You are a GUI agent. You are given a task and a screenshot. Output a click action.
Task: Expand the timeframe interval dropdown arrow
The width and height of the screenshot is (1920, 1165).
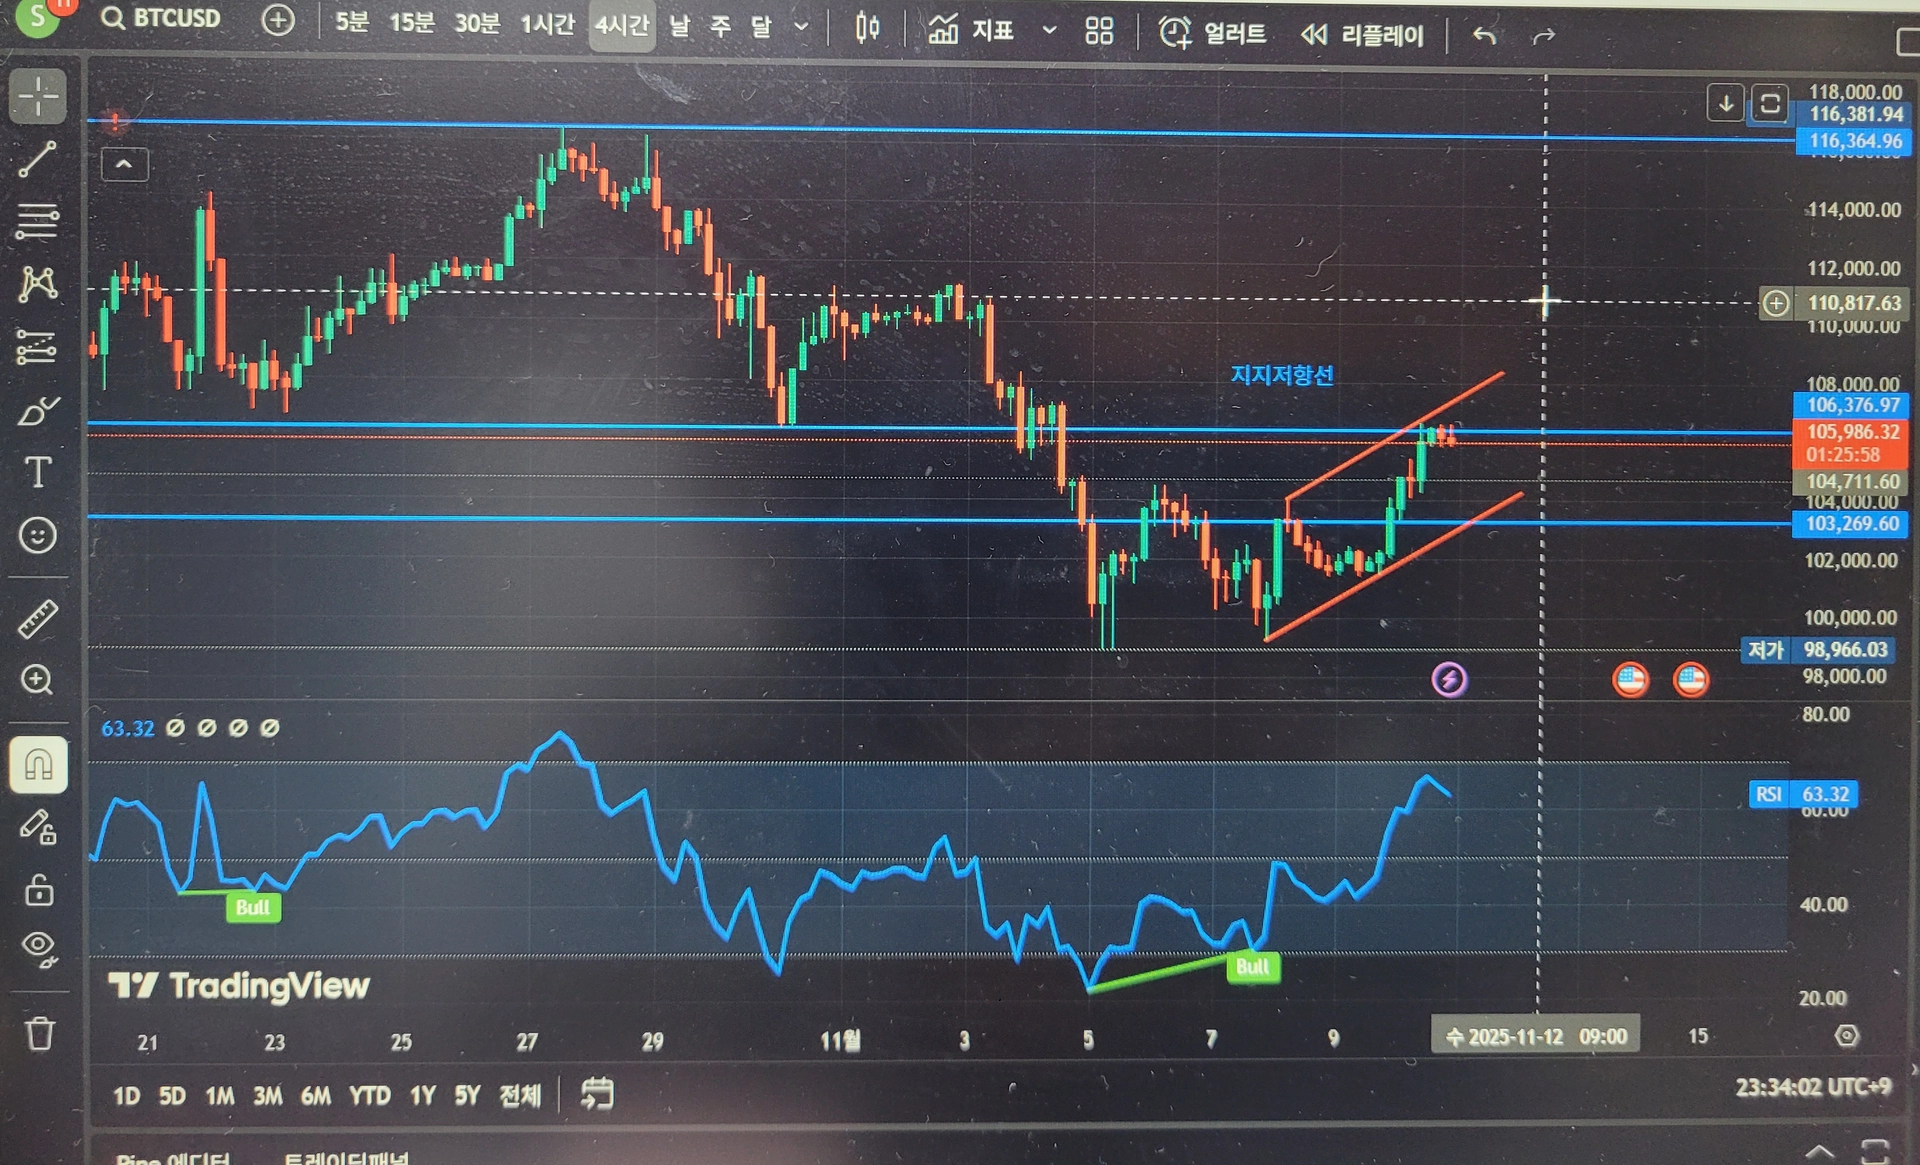[x=801, y=27]
